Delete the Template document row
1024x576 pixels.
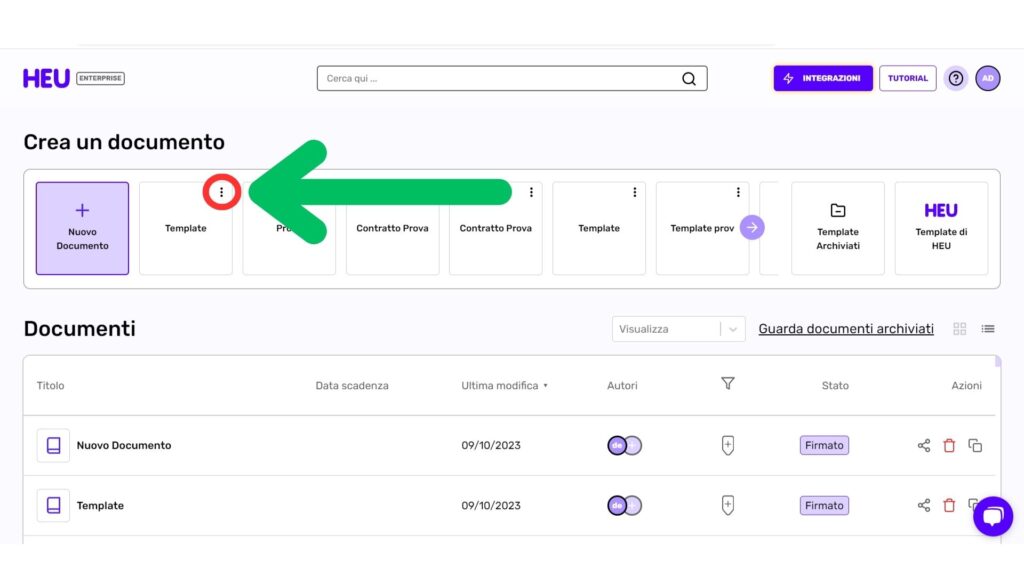tap(949, 505)
